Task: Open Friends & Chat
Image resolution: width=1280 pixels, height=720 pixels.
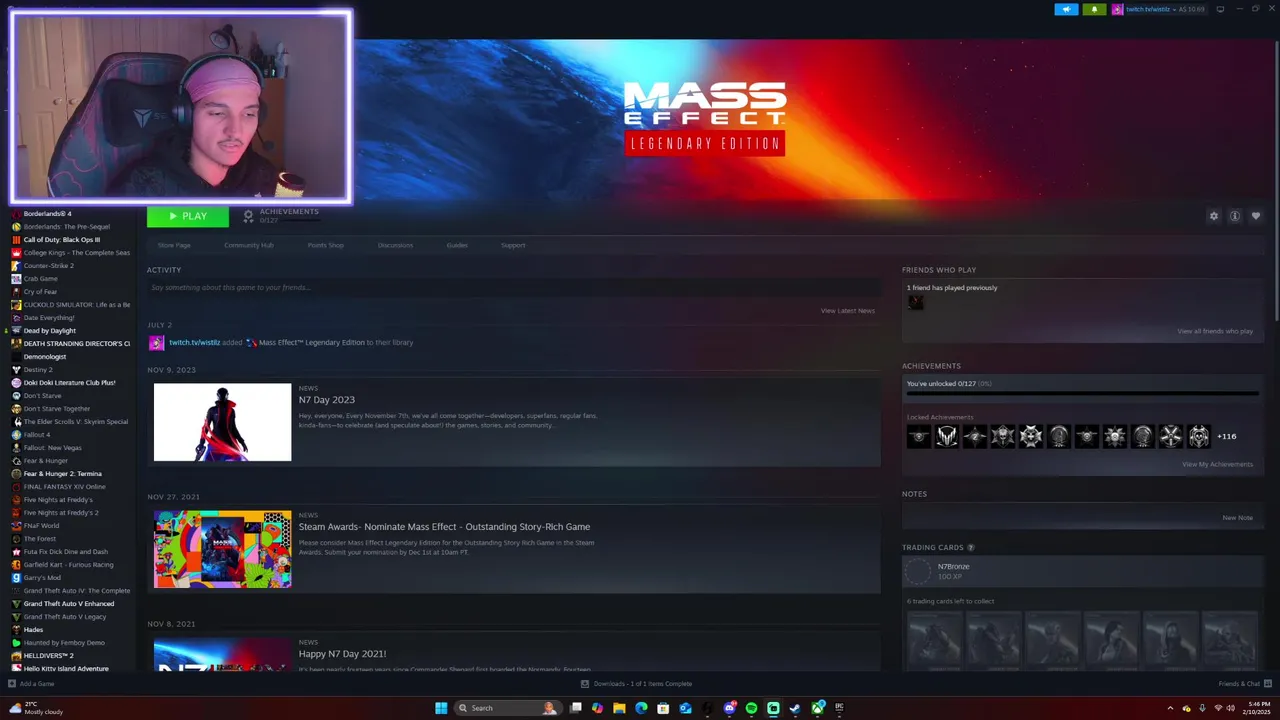Action: tap(1244, 684)
